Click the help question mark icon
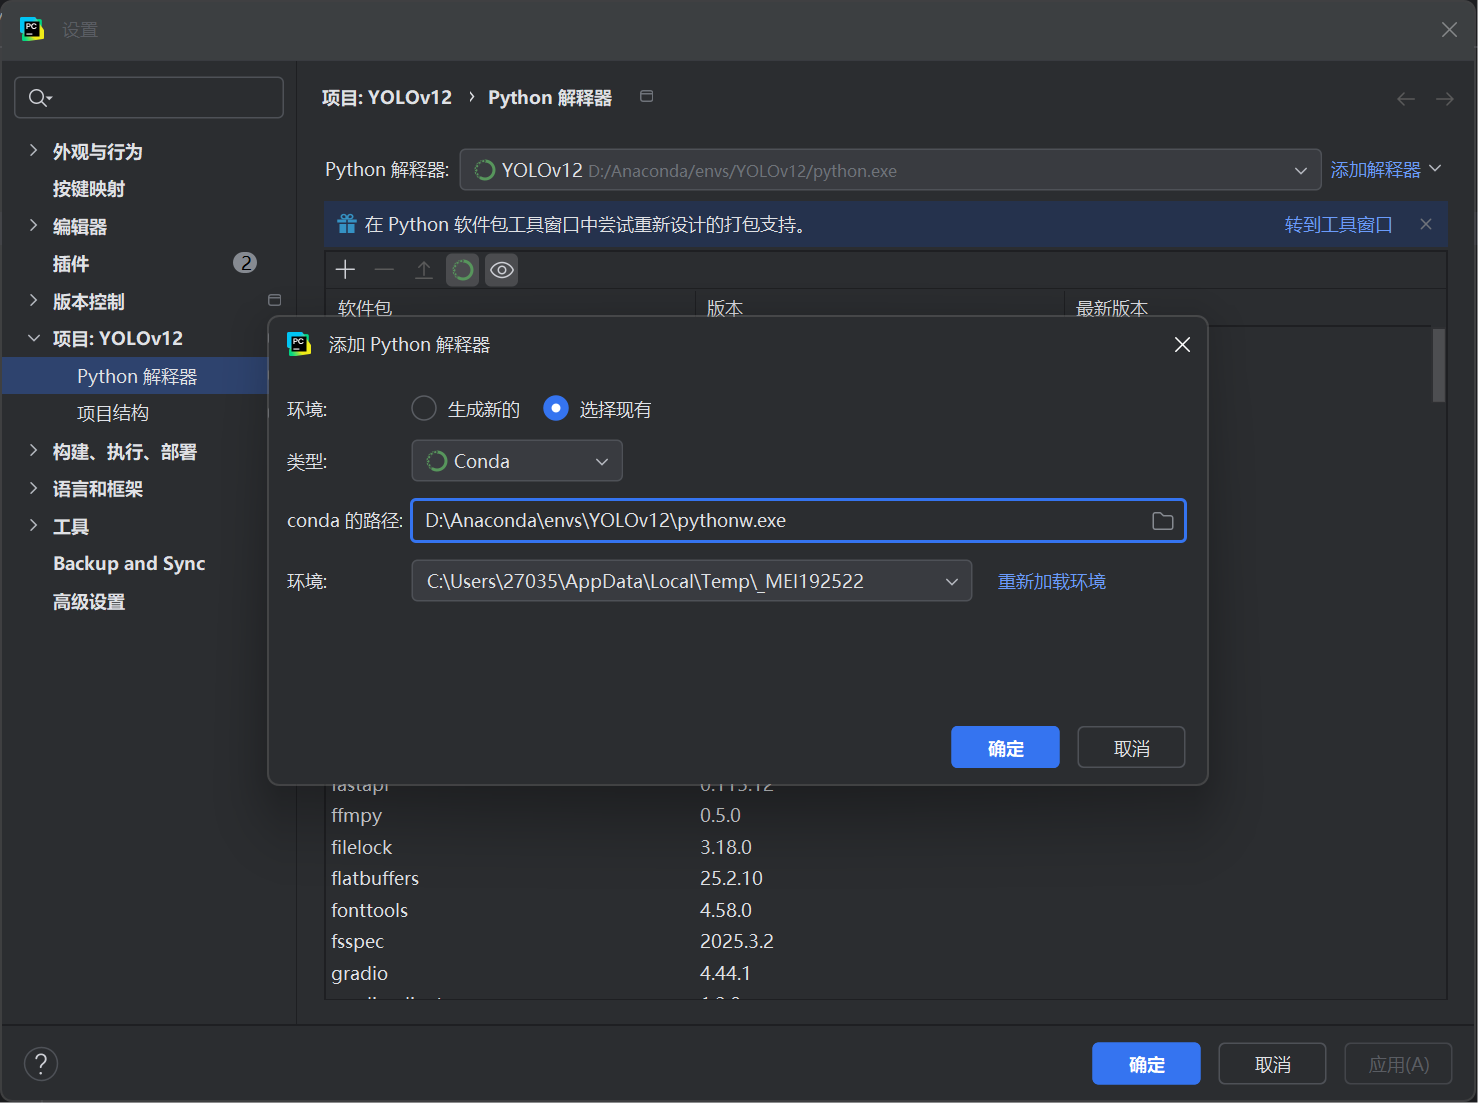 [x=41, y=1064]
